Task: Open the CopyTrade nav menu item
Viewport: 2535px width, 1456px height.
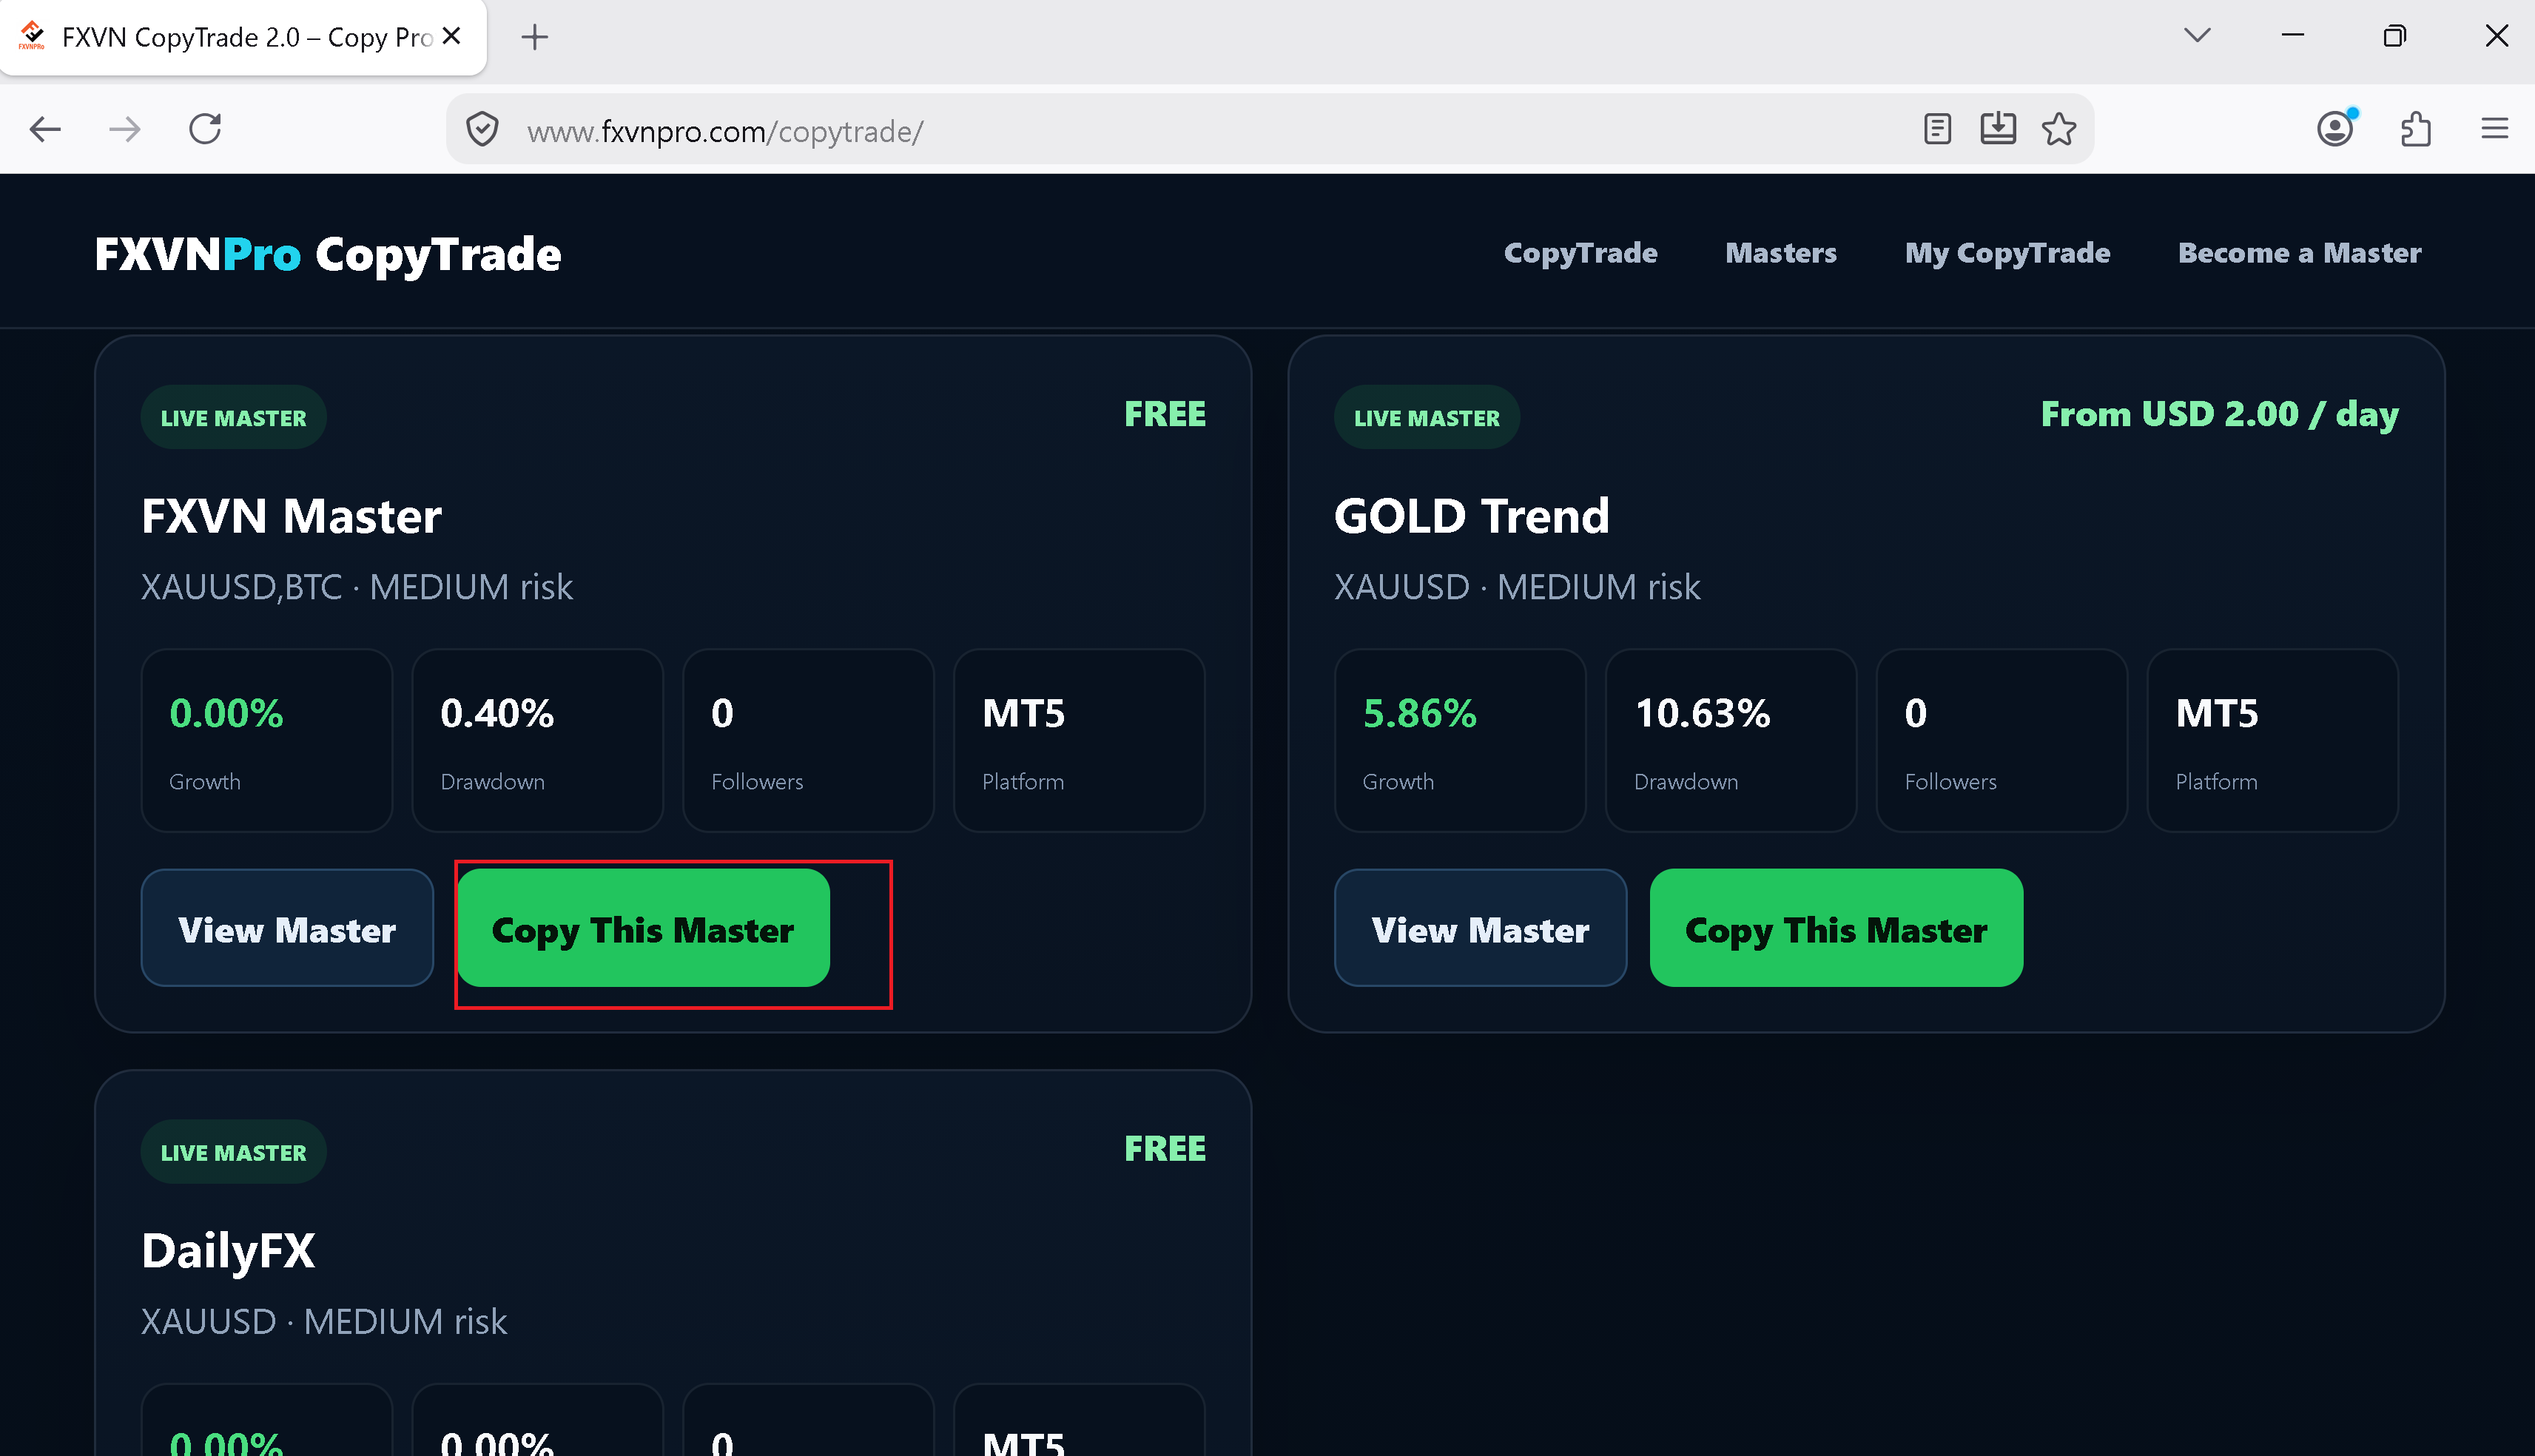Action: click(x=1581, y=253)
